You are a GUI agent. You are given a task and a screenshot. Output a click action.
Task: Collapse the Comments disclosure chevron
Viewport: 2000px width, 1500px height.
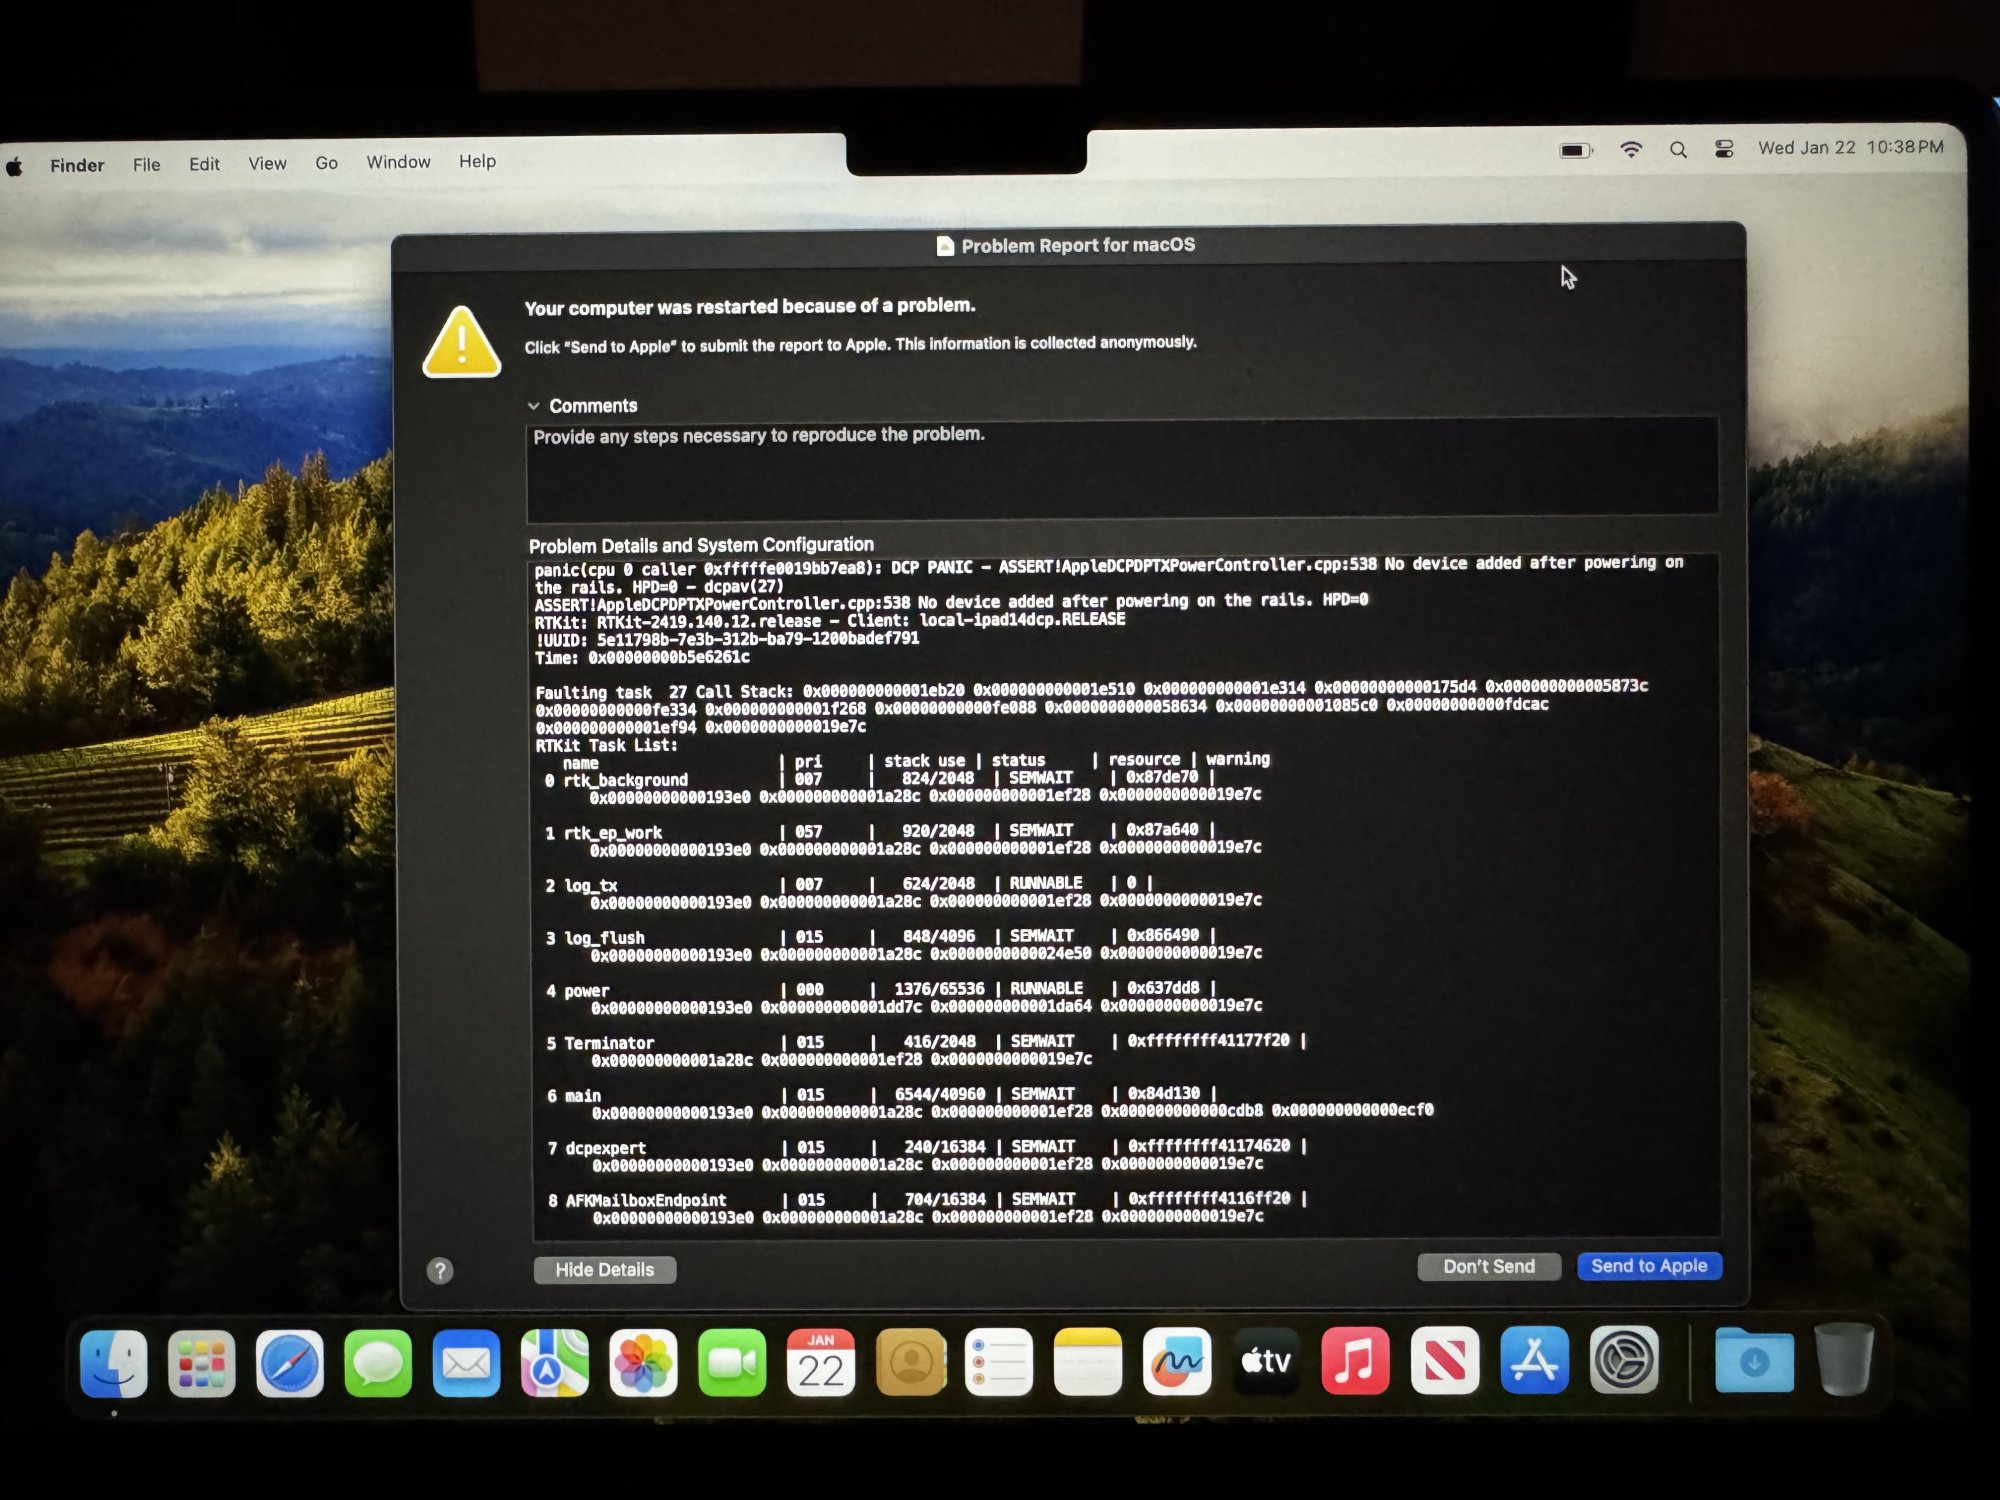(534, 406)
